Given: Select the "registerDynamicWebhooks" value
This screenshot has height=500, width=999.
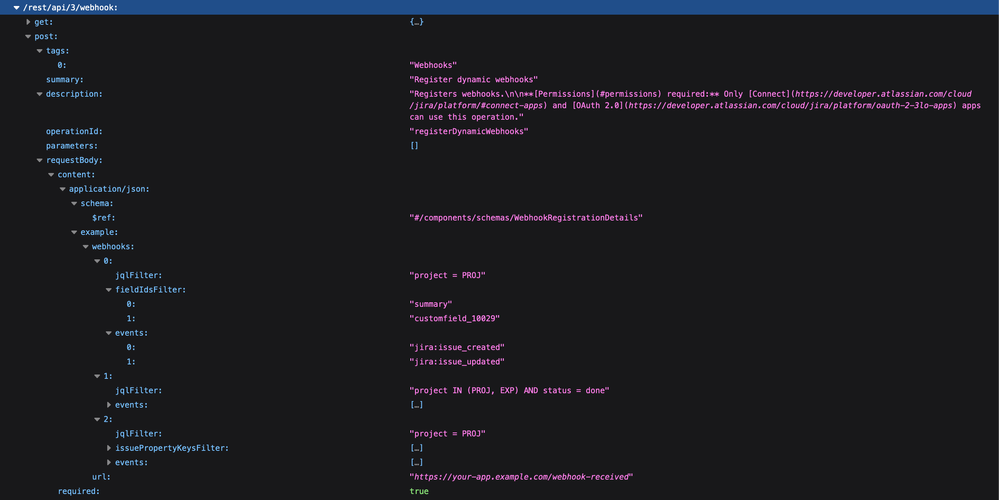Looking at the screenshot, I should tap(468, 131).
